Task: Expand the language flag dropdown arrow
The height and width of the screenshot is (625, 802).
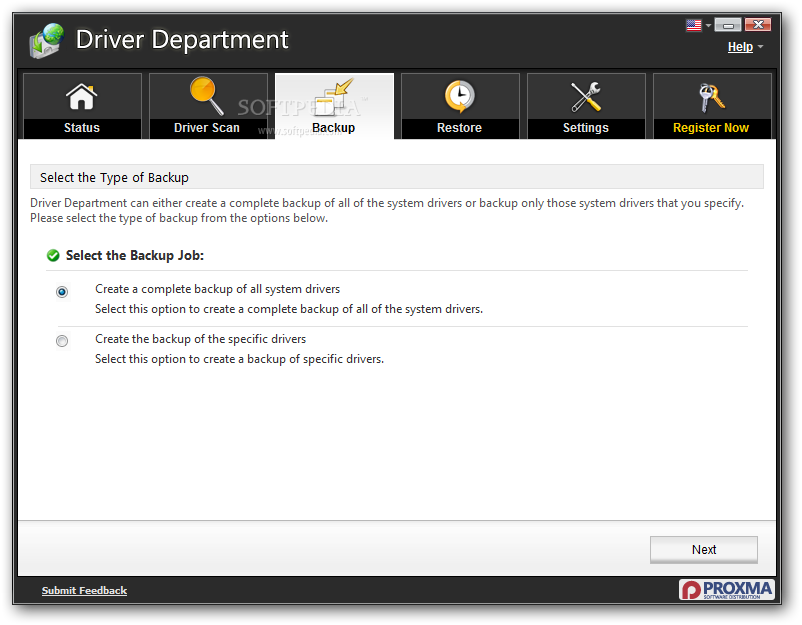Action: 708,26
